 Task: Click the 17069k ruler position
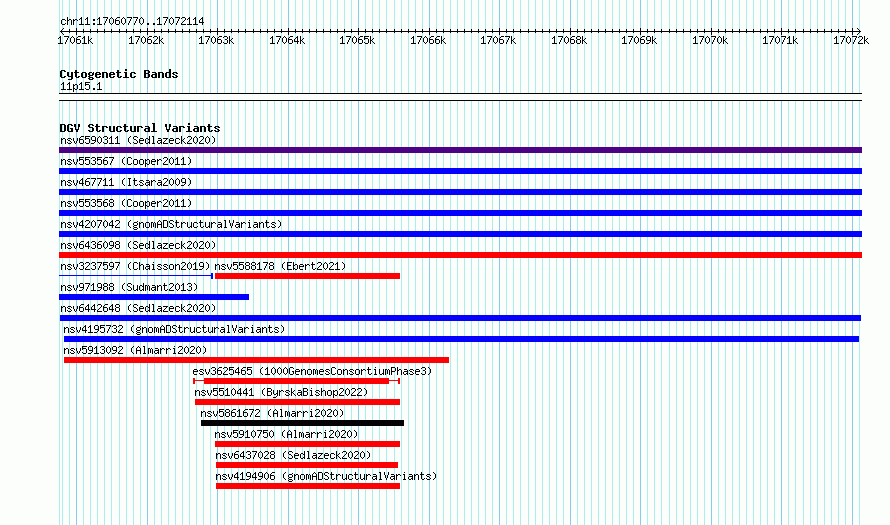[640, 40]
